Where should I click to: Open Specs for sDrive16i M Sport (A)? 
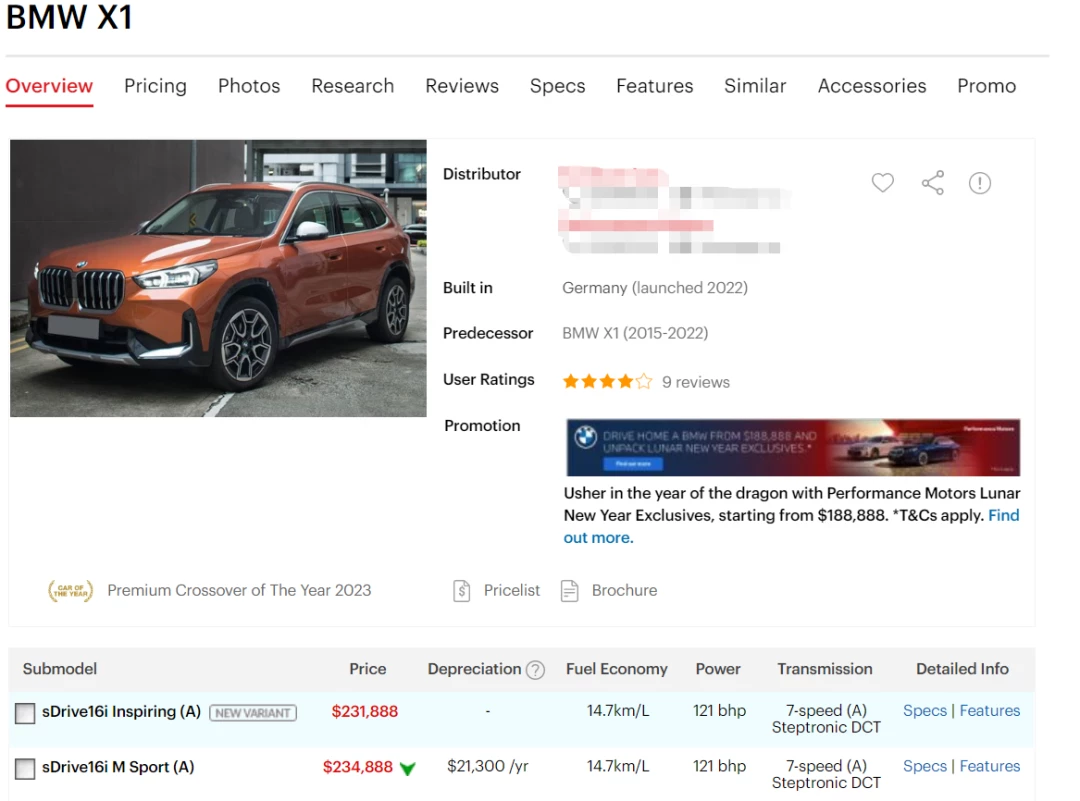point(925,767)
